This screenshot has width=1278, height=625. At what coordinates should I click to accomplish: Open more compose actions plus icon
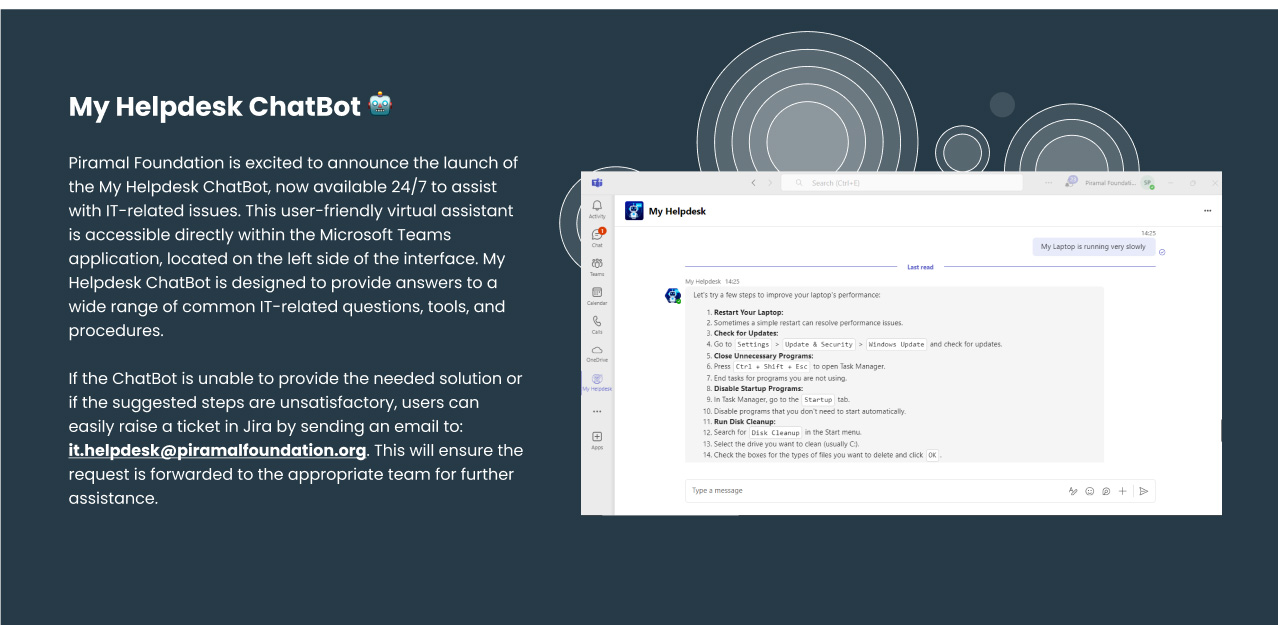click(x=1123, y=491)
